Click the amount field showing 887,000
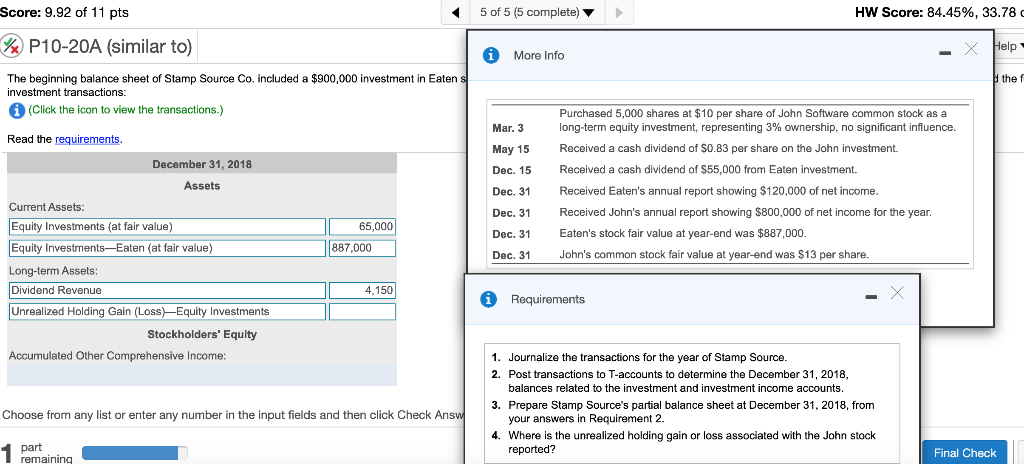 362,248
